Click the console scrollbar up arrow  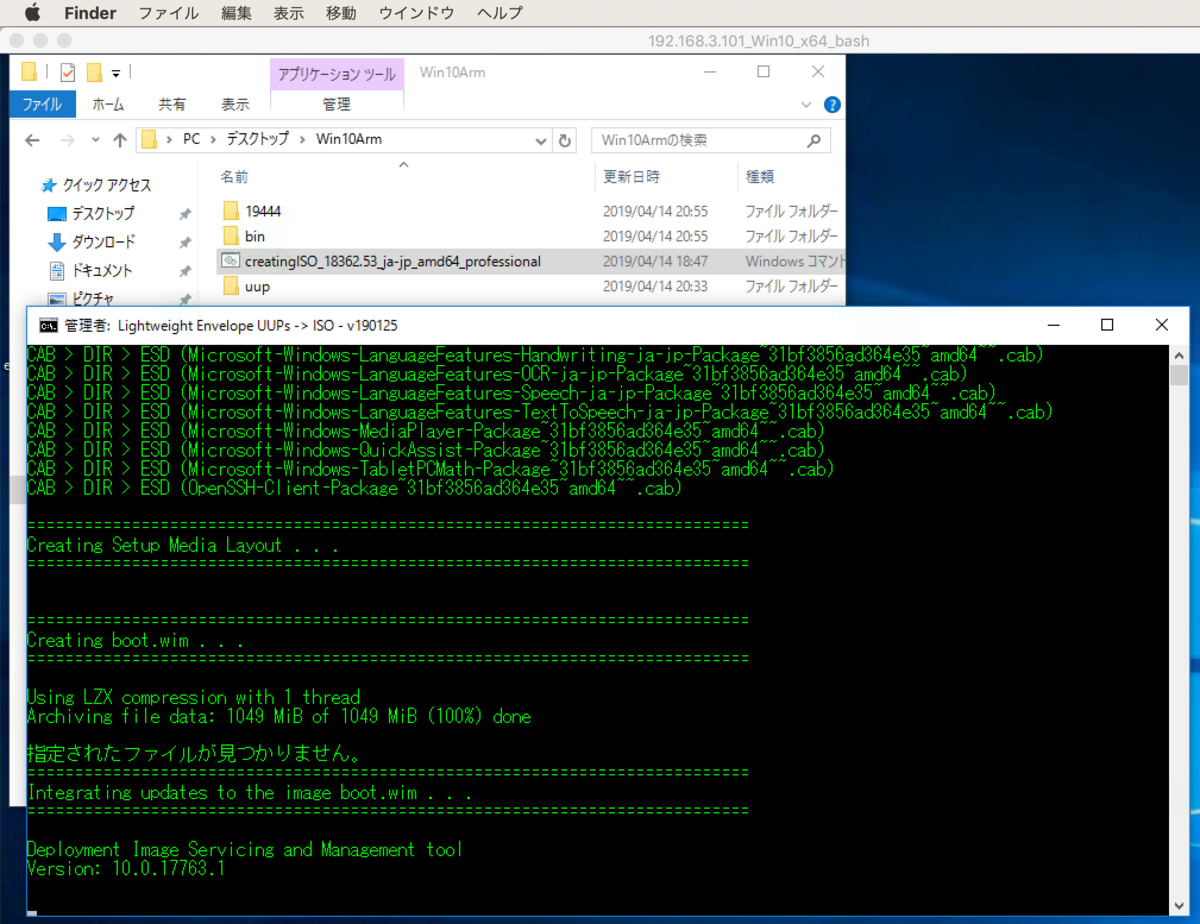click(x=1180, y=355)
